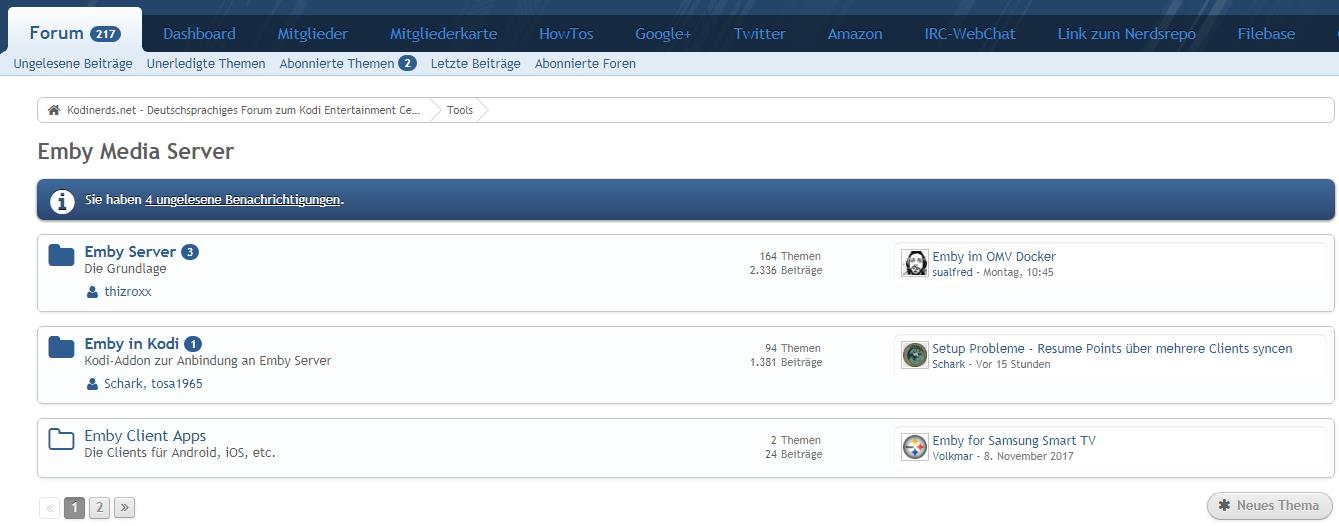The height and width of the screenshot is (526, 1339).
Task: Open thread Emby for Samsung Smart TV
Action: 1014,441
